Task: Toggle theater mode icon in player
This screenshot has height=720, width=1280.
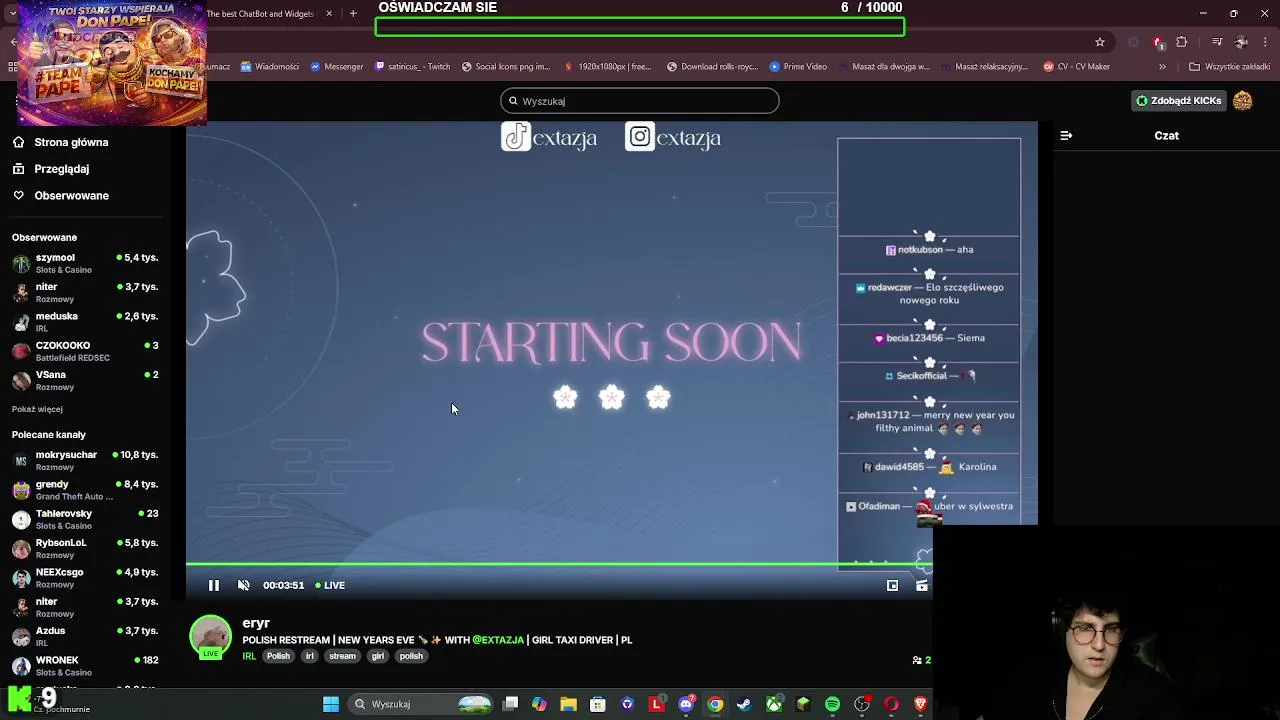Action: click(x=922, y=585)
